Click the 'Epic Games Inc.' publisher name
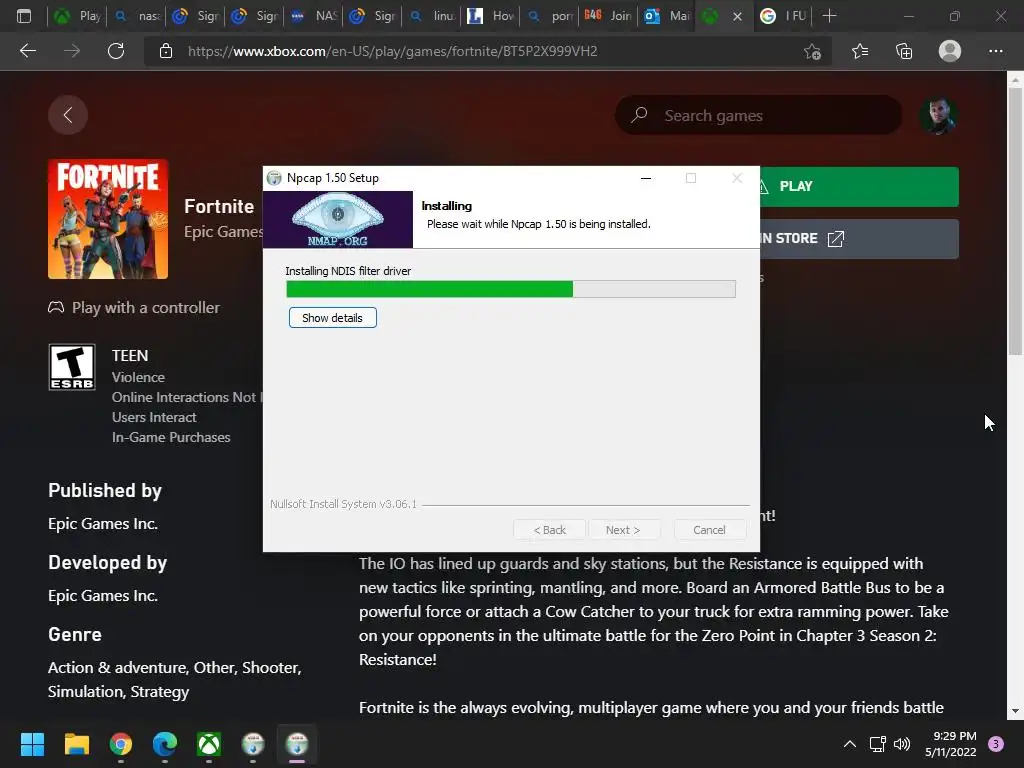Viewport: 1024px width, 768px height. (103, 524)
